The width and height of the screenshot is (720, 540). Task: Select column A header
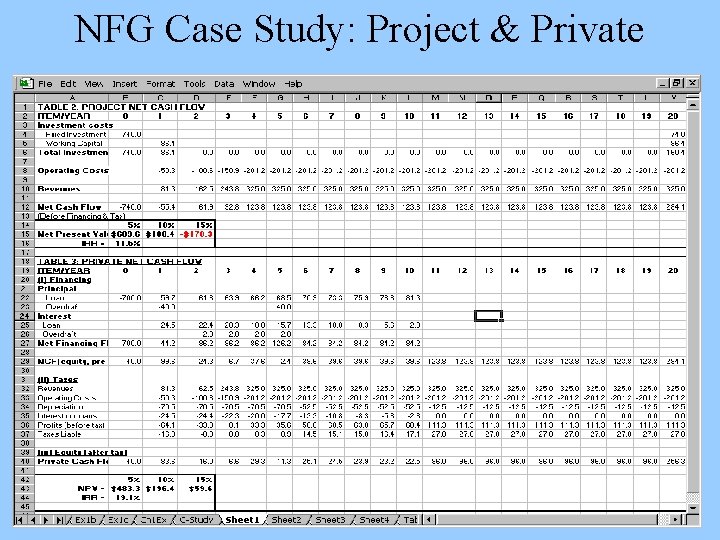coord(72,98)
